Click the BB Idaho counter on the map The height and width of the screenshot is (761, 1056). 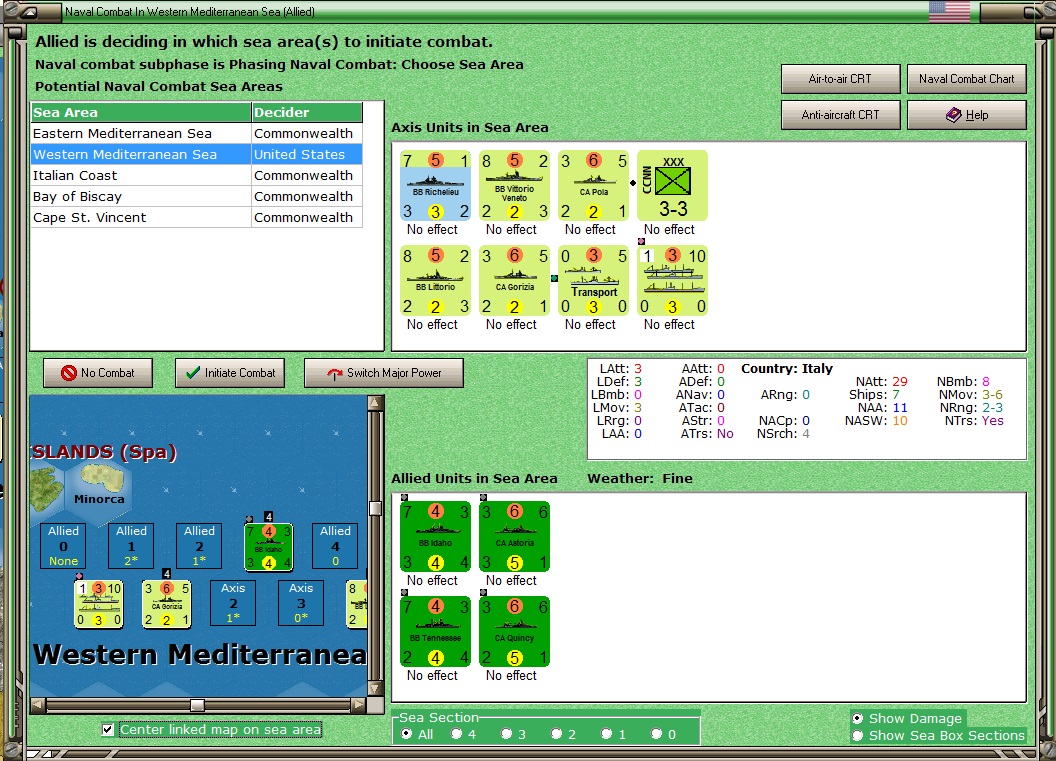click(268, 547)
